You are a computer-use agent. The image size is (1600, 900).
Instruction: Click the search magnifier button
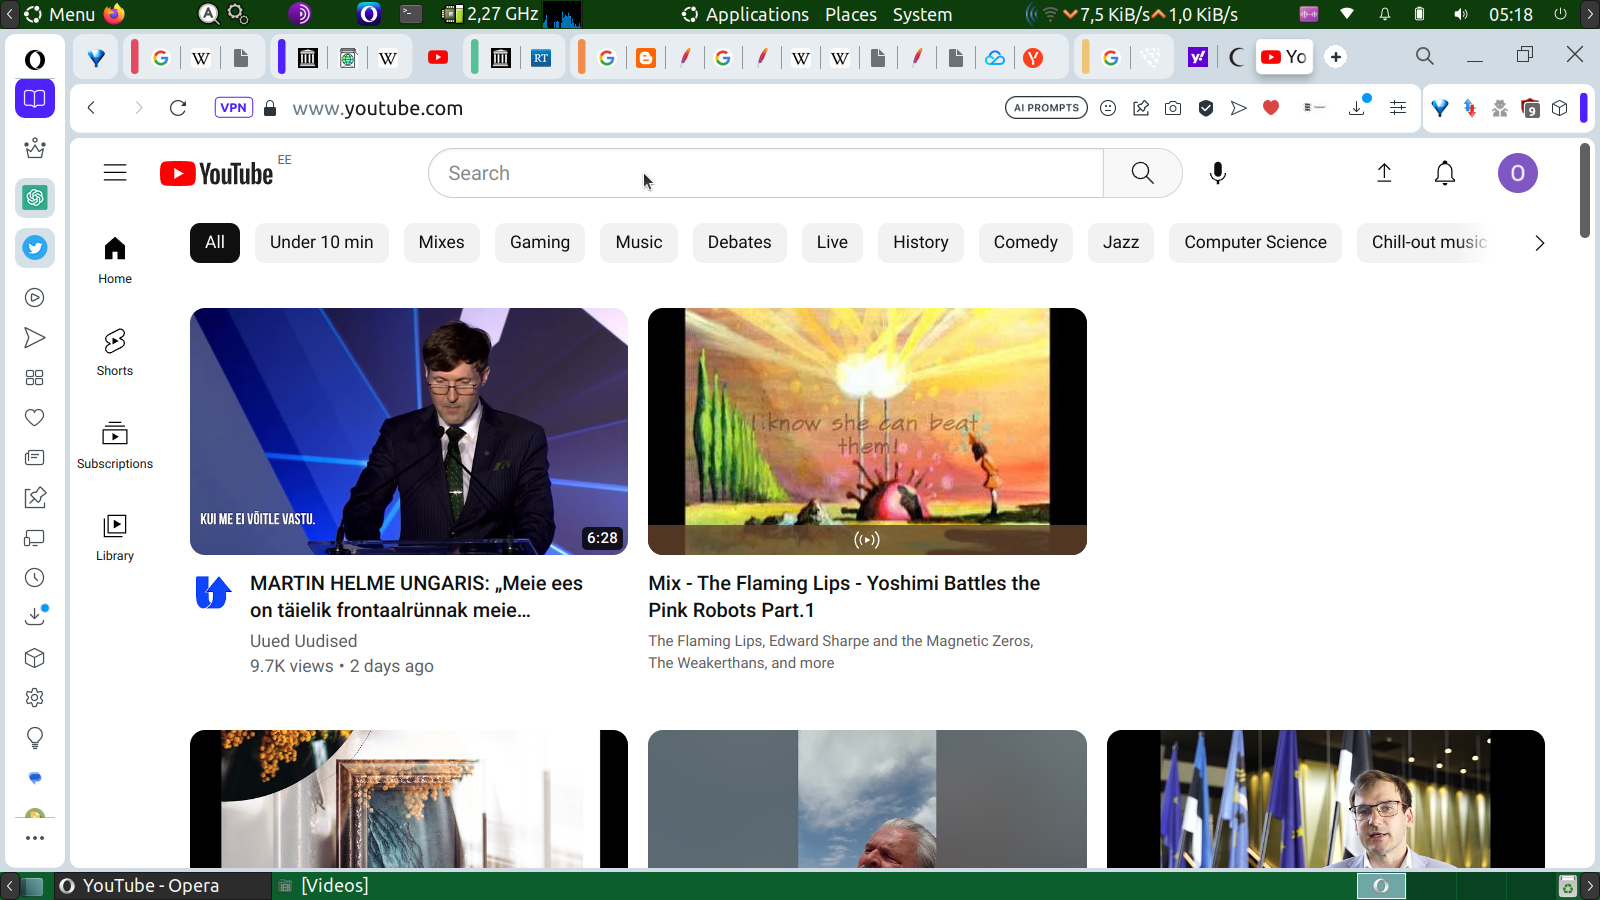[1142, 173]
